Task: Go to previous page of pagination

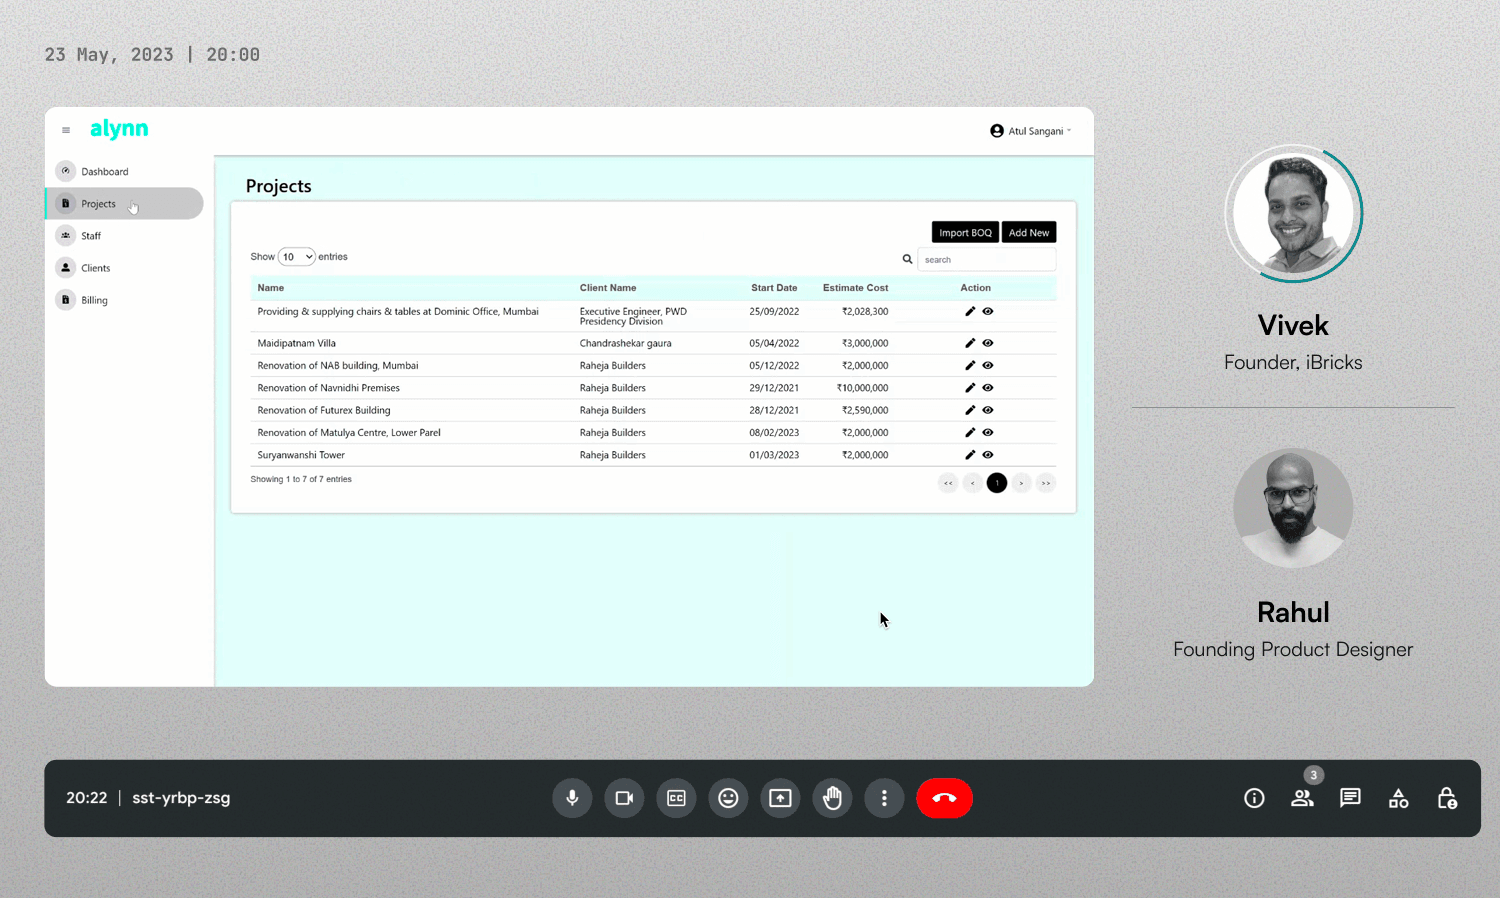Action: (x=972, y=483)
